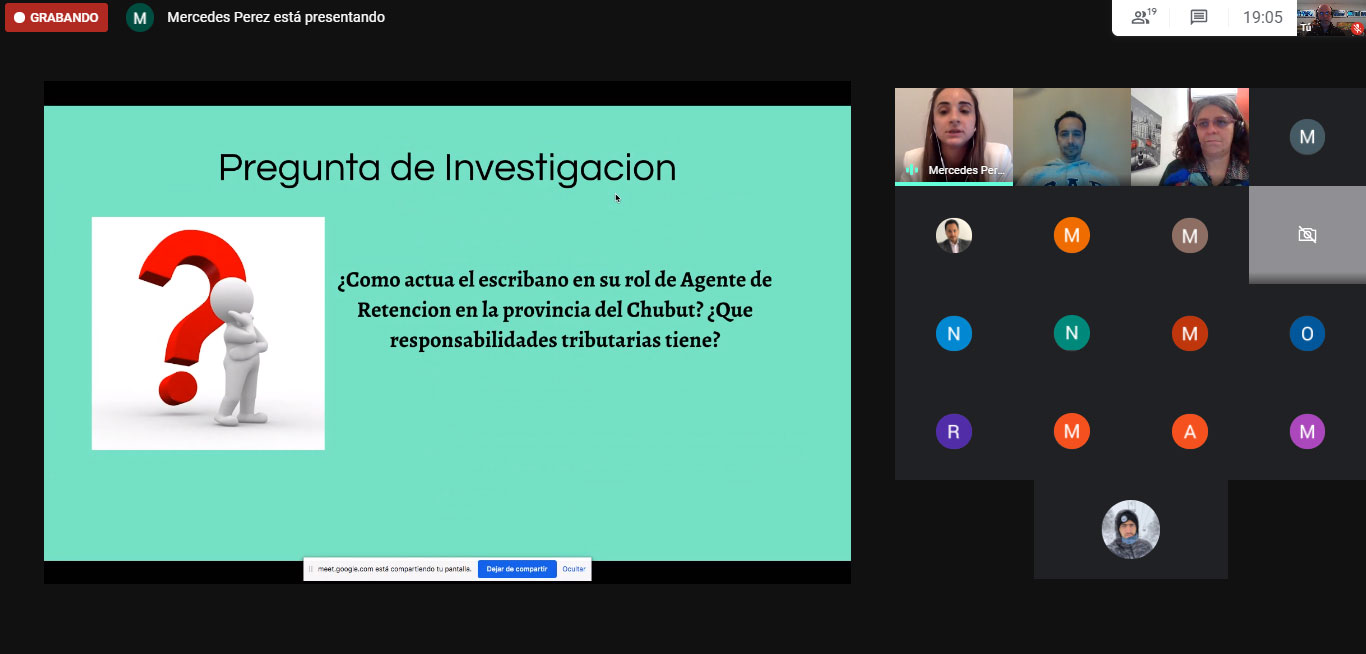
Task: Click the camera-off icon tile
Action: coord(1306,235)
